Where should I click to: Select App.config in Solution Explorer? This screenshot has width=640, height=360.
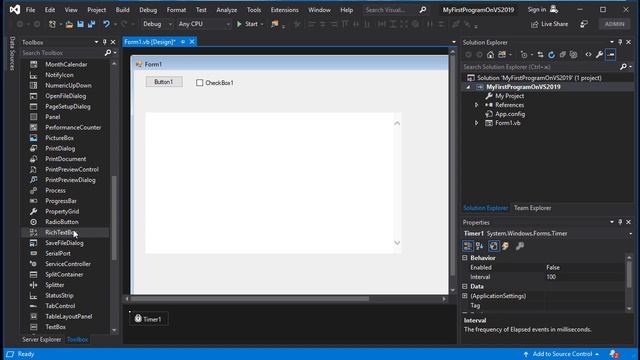tap(510, 114)
